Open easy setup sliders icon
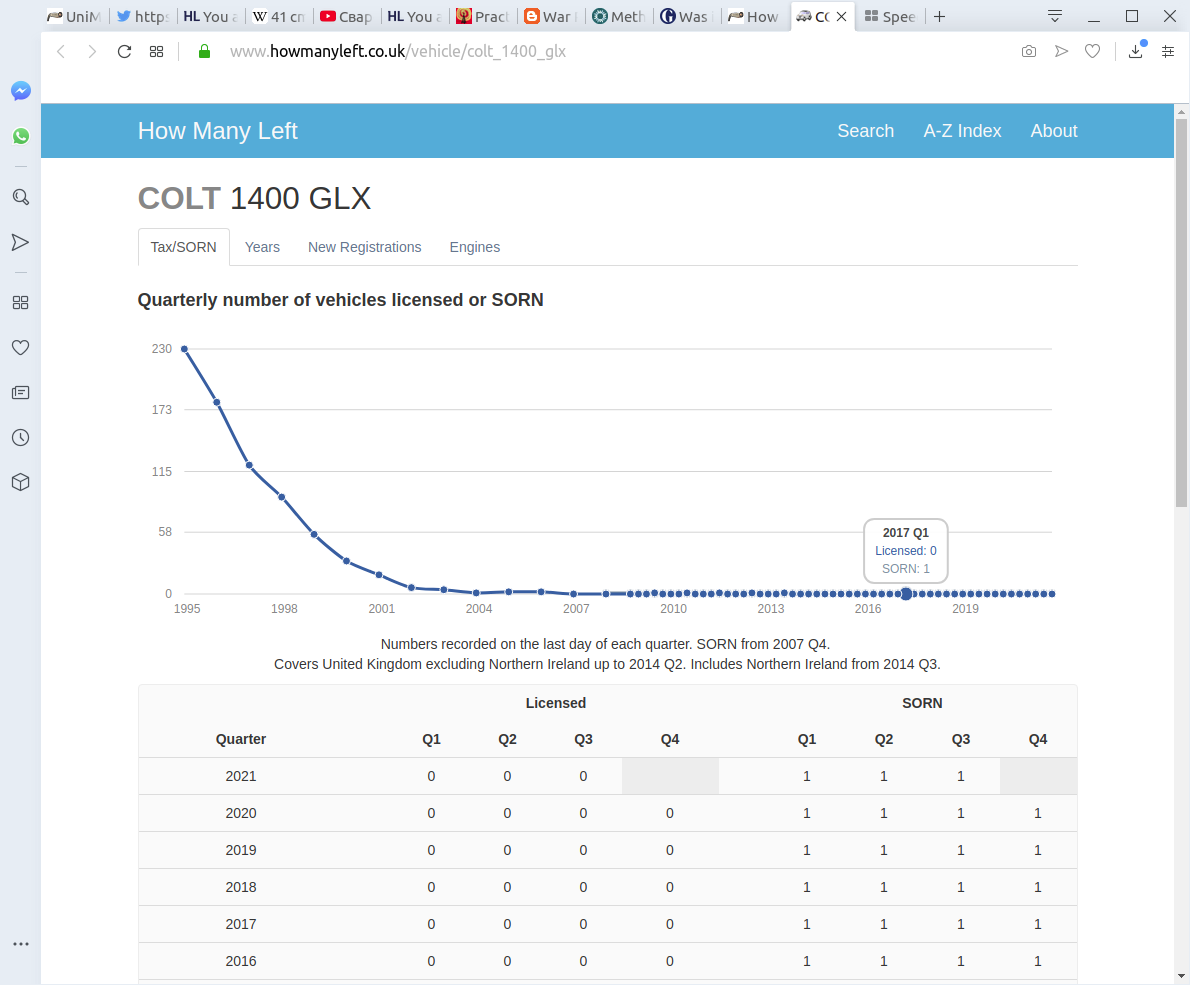This screenshot has width=1190, height=985. click(1168, 52)
